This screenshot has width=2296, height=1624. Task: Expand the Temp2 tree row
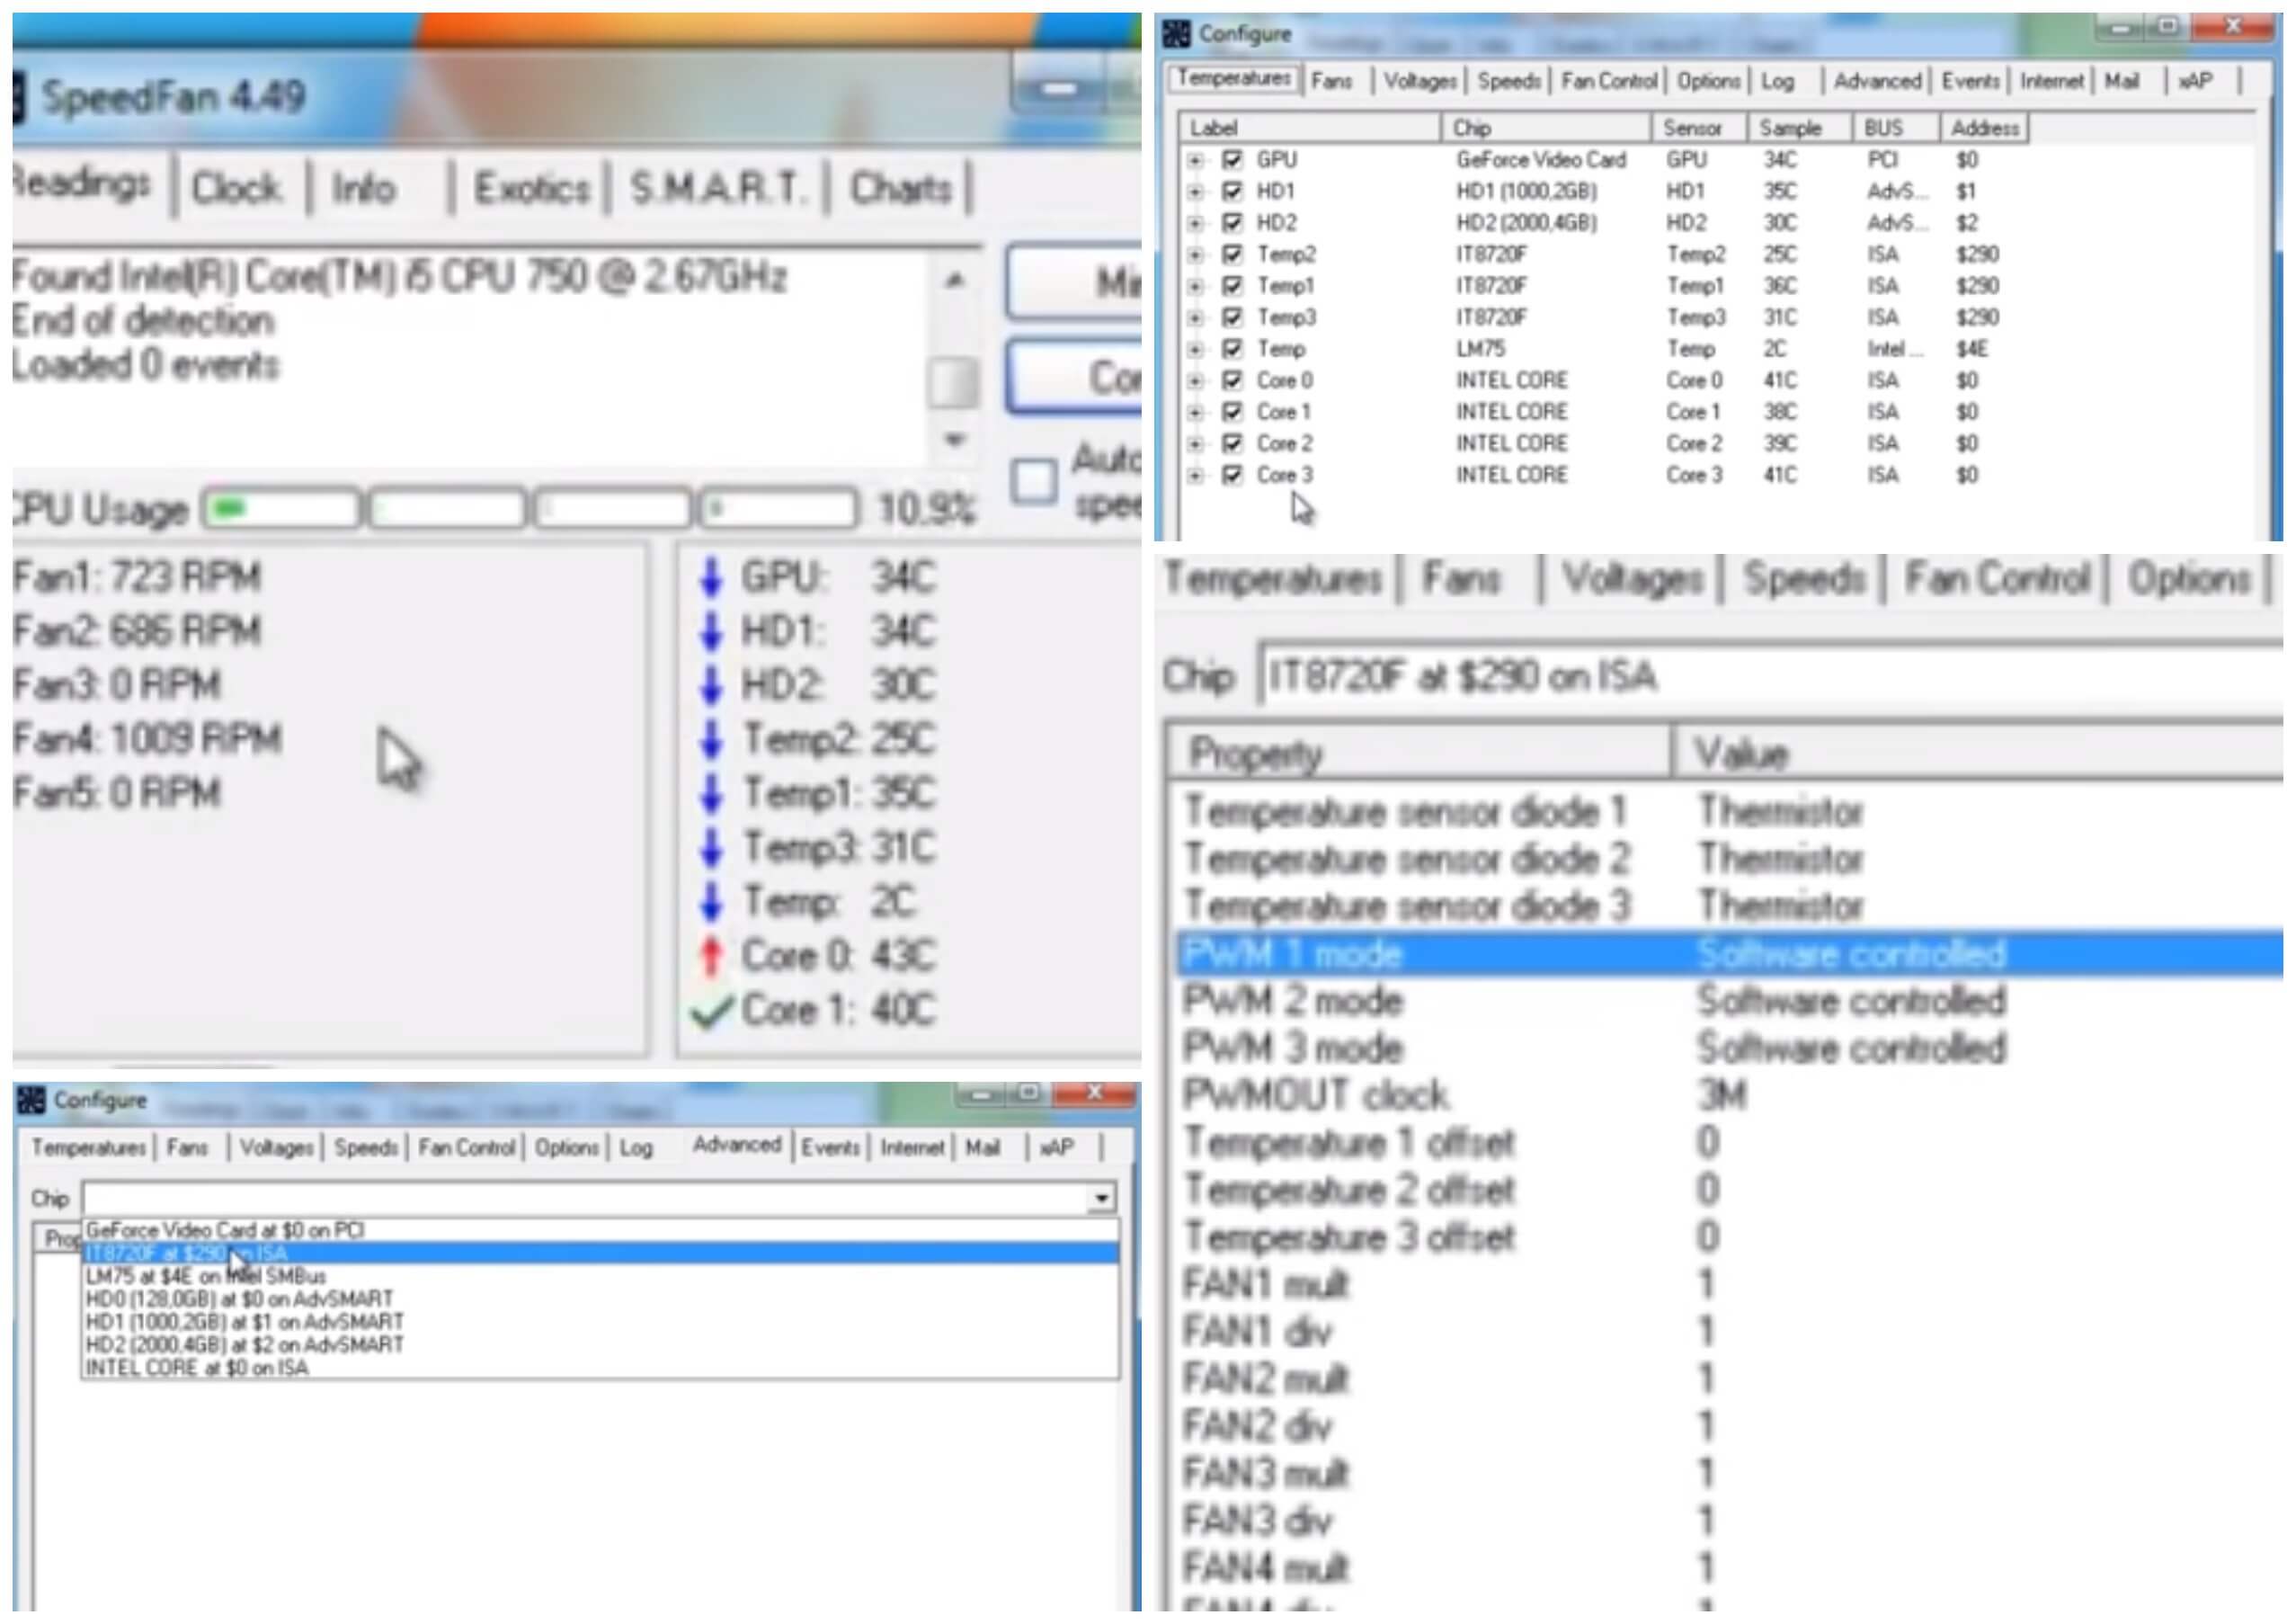1195,255
